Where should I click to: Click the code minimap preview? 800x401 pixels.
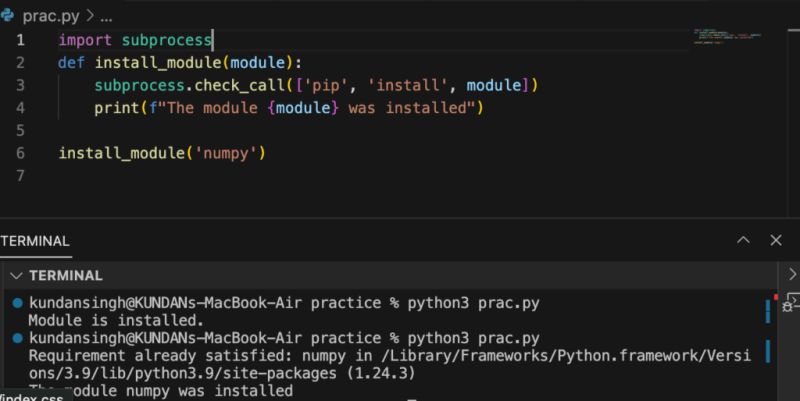[x=728, y=36]
